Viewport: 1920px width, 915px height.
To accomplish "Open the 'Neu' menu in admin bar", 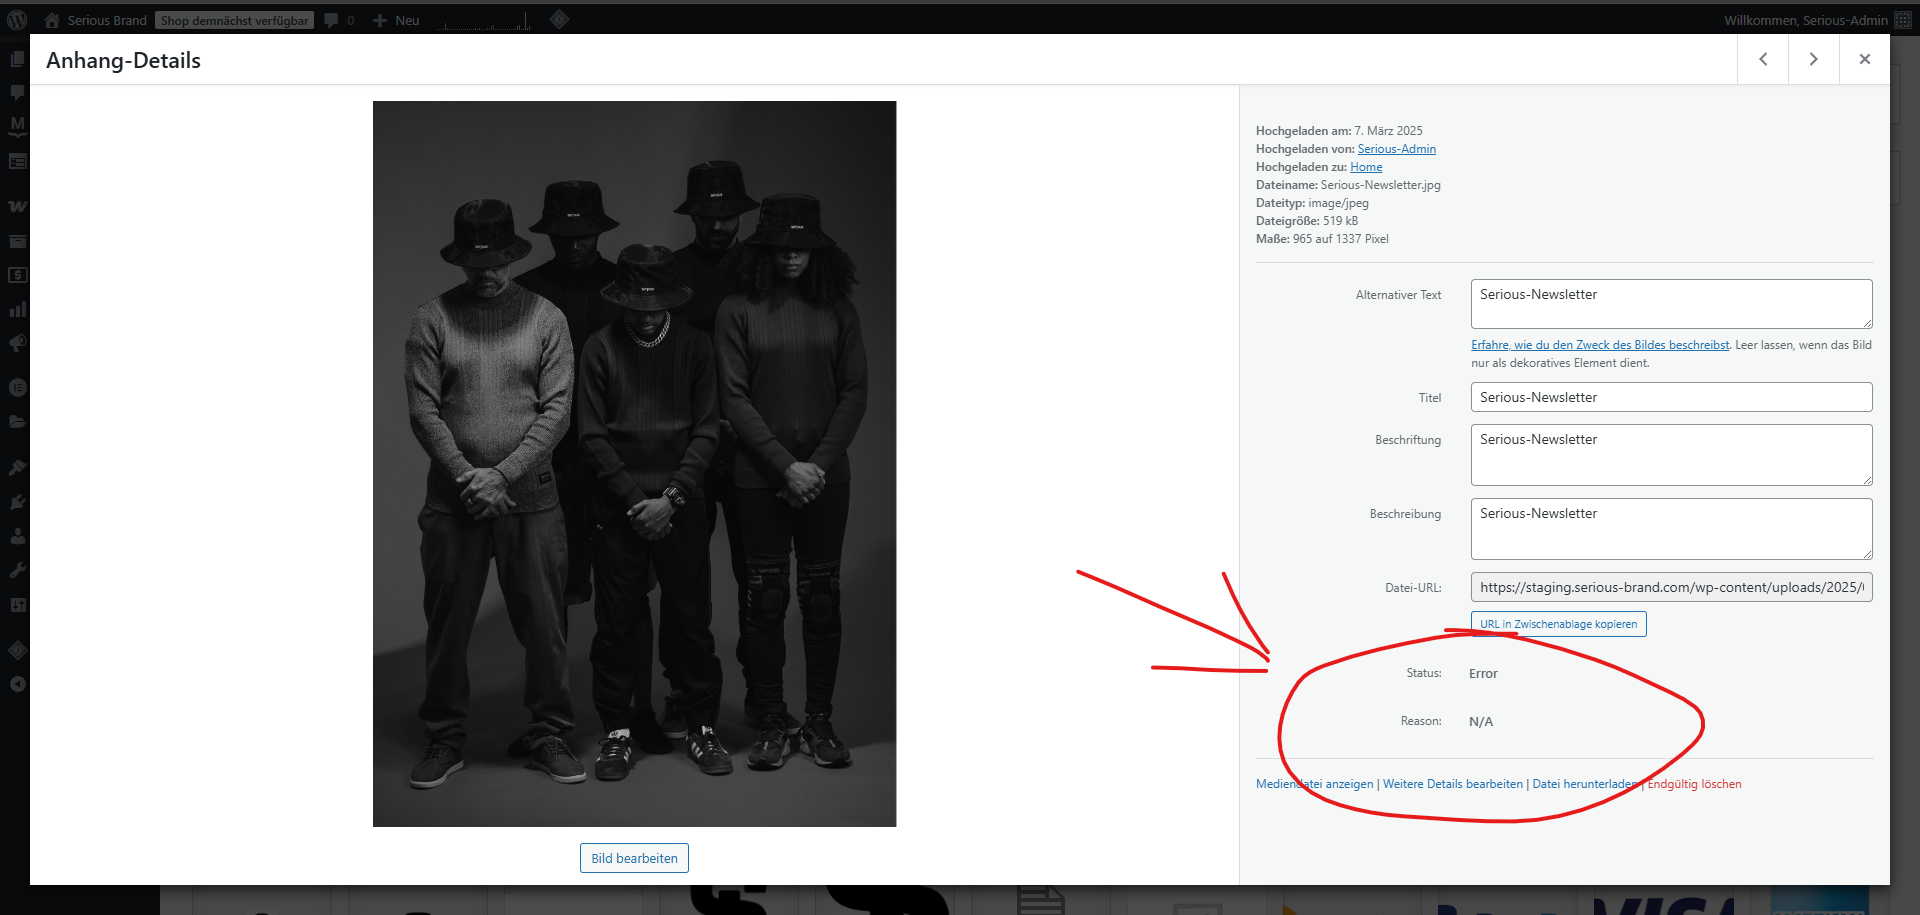I will [397, 20].
